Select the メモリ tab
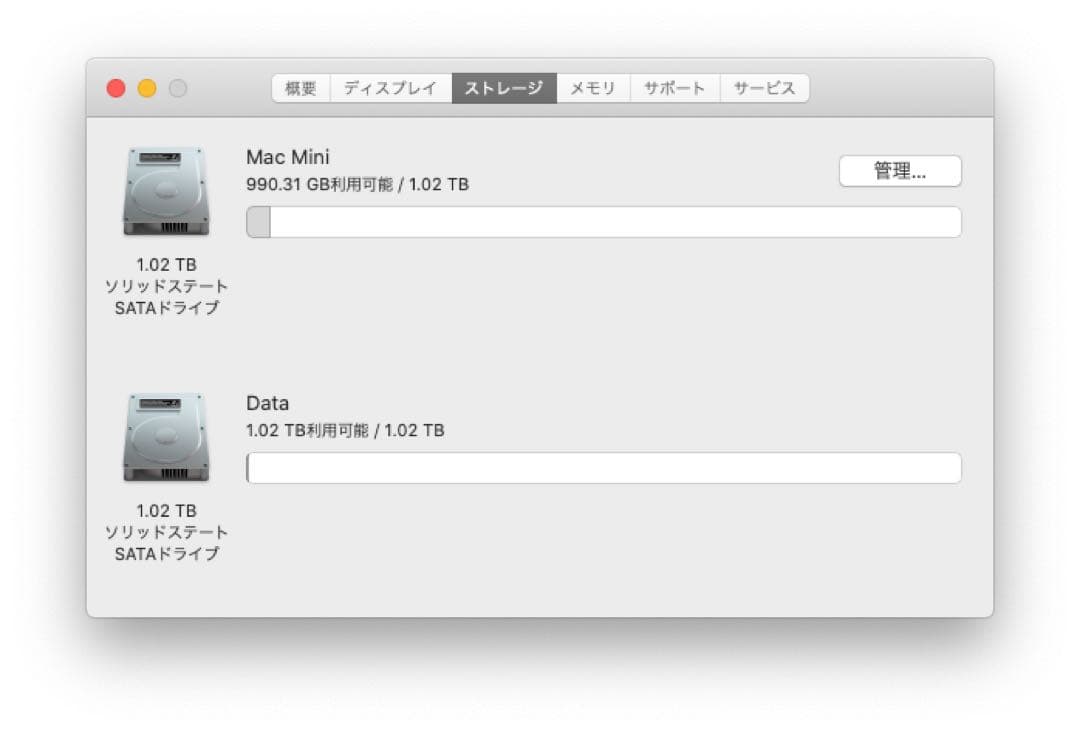Screen dimensions: 1080x732 [x=593, y=87]
